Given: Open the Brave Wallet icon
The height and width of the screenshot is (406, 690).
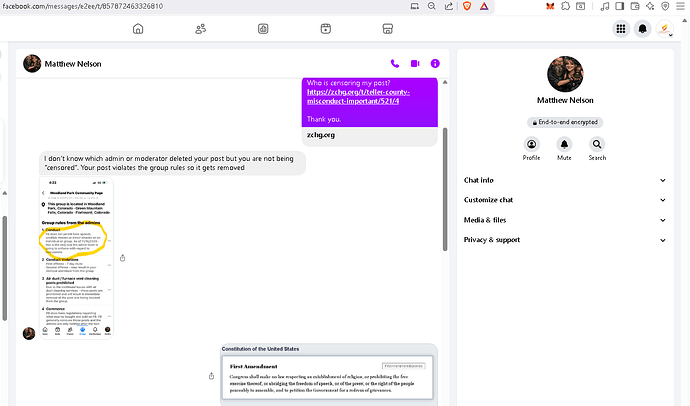Looking at the screenshot, I should pyautogui.click(x=635, y=6).
